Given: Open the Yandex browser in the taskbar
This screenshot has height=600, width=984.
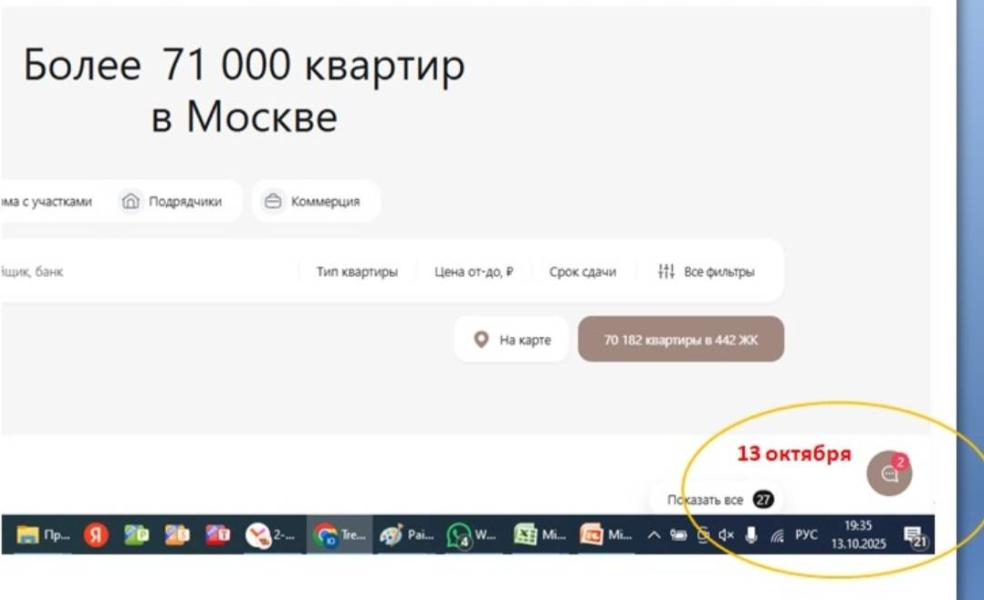Looking at the screenshot, I should coord(96,535).
